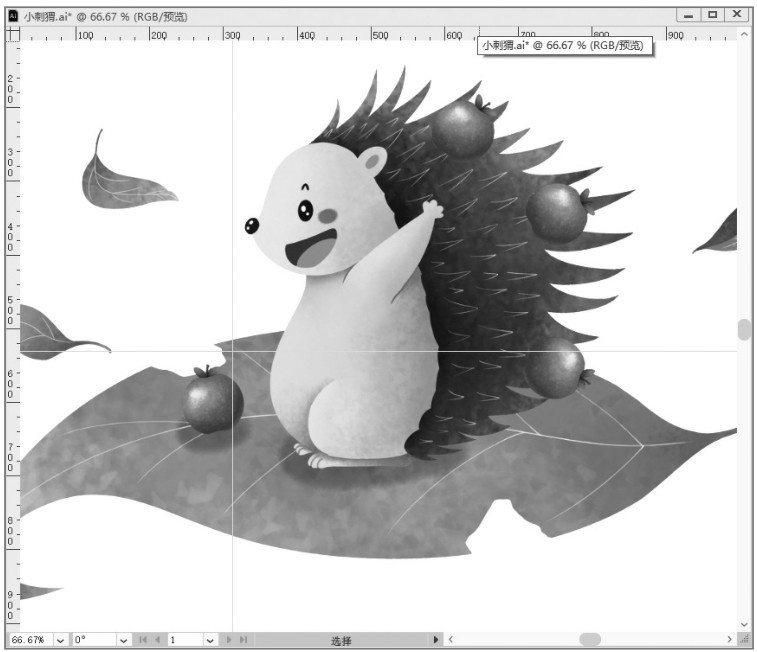Maximize the 小刺猬.ai document window
Image resolution: width=757 pixels, height=652 pixels.
pyautogui.click(x=712, y=15)
